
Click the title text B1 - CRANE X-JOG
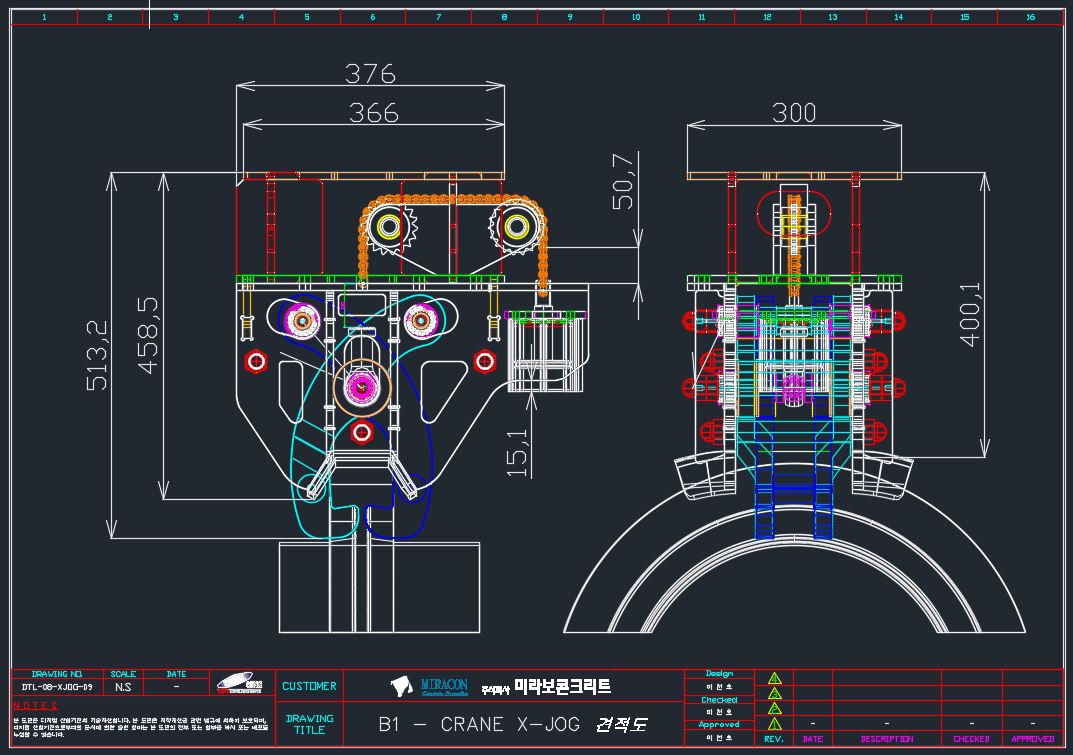tap(479, 724)
